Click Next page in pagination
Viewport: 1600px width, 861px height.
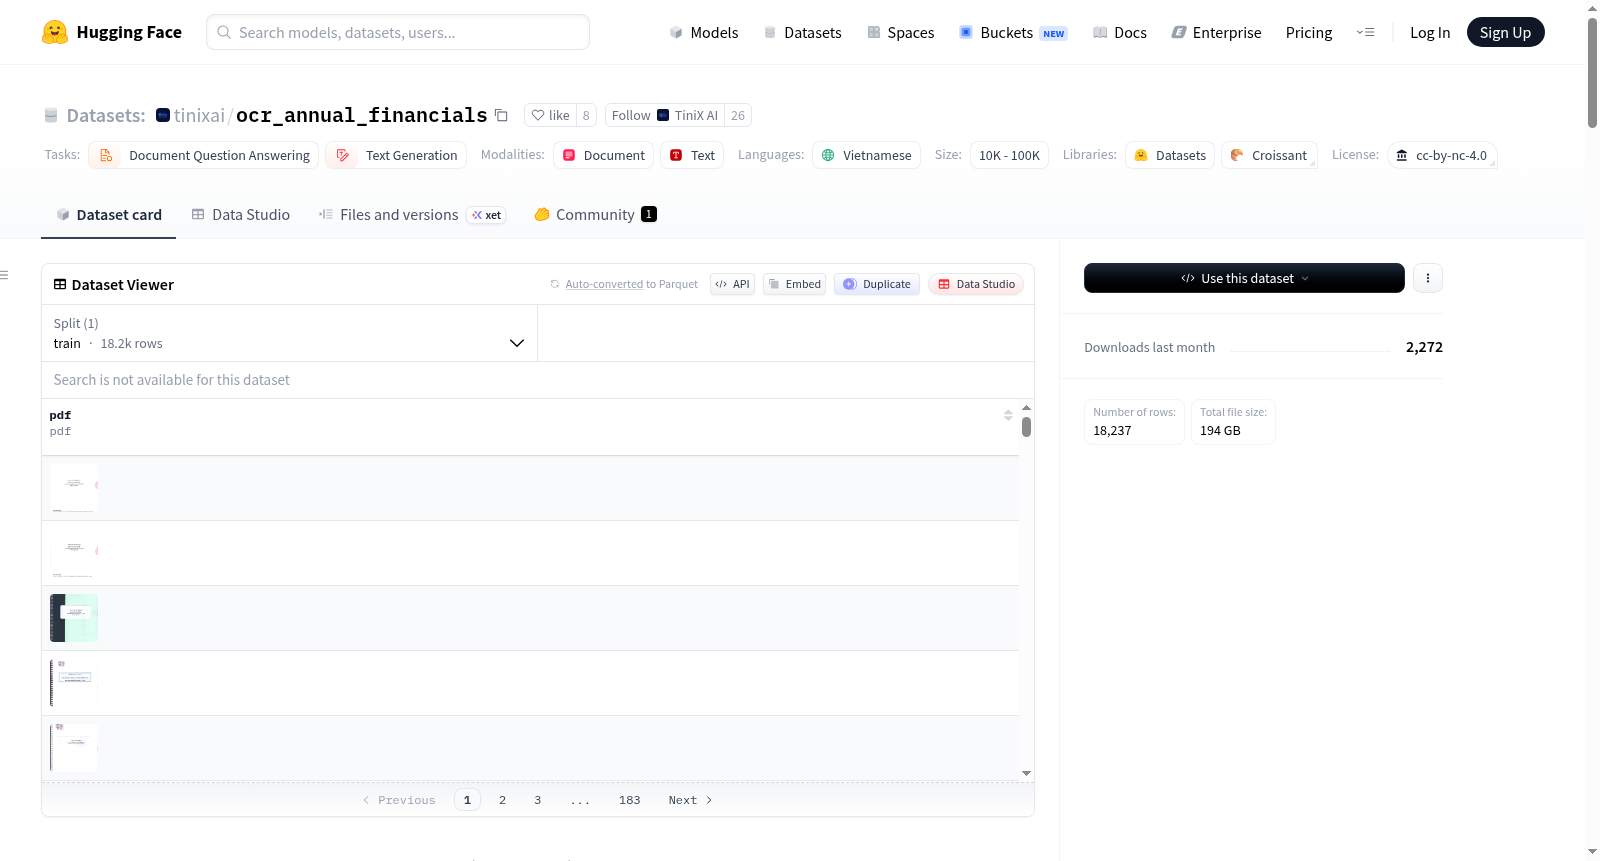tap(690, 800)
